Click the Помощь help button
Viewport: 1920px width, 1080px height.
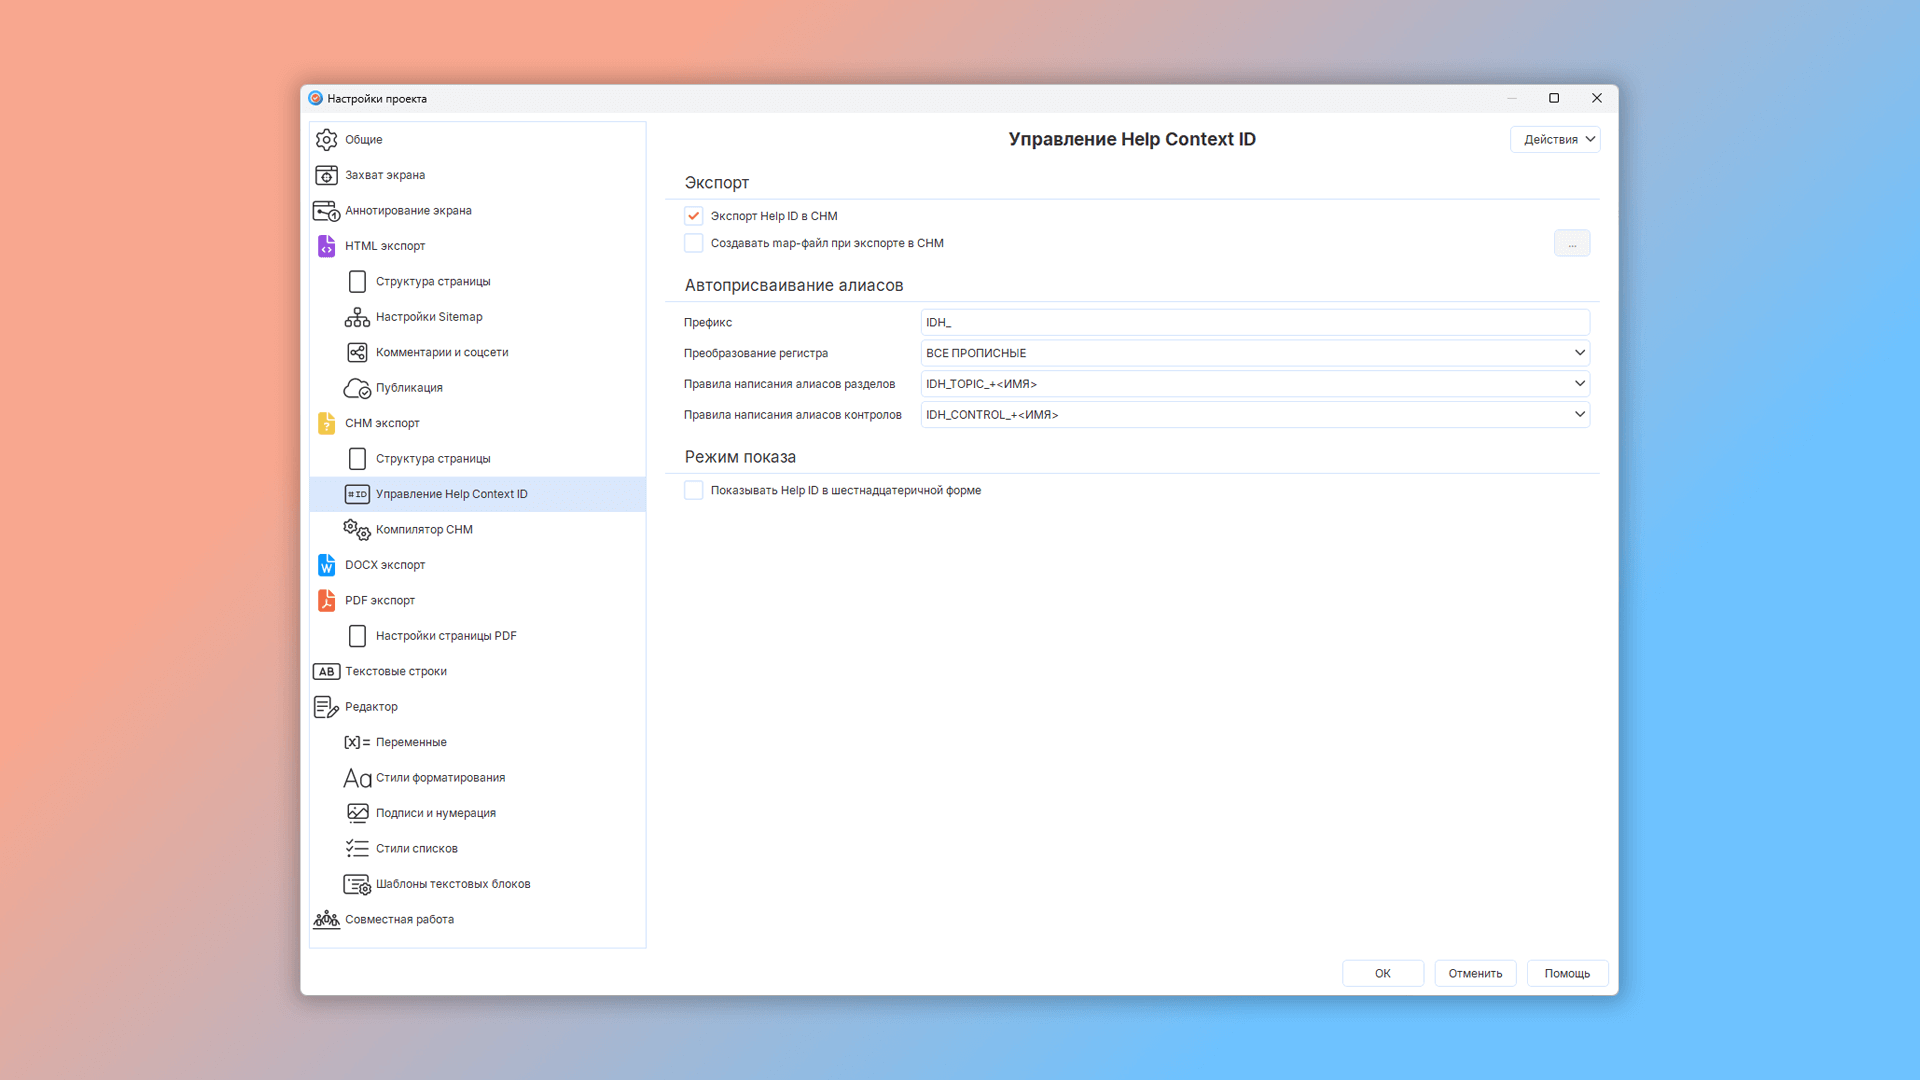point(1566,973)
